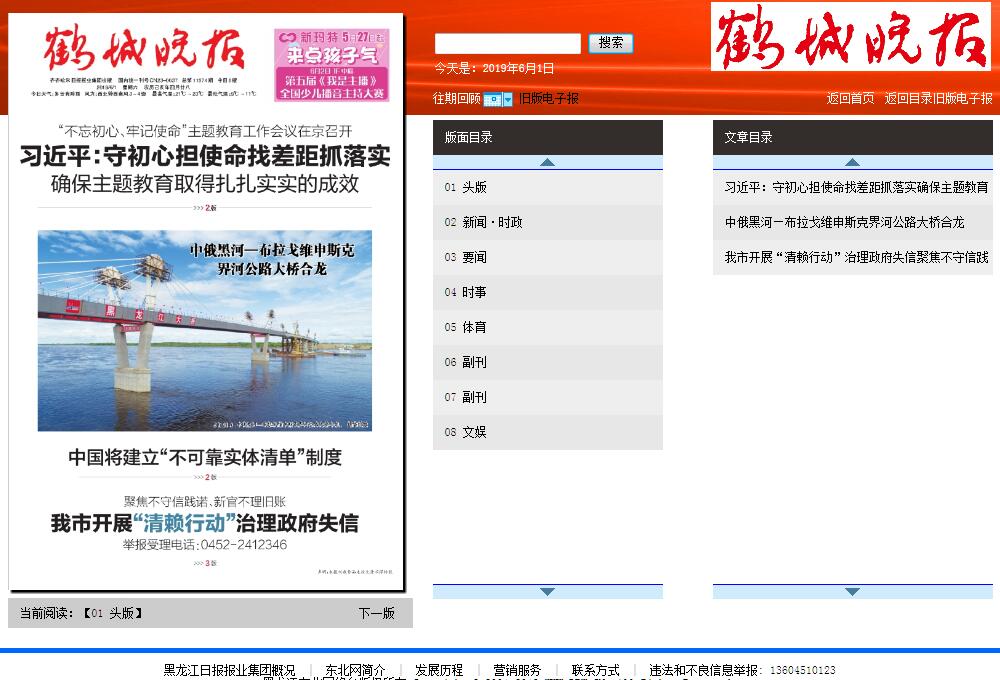Click the bridge photo on the front page
This screenshot has width=1000, height=680.
coord(205,330)
